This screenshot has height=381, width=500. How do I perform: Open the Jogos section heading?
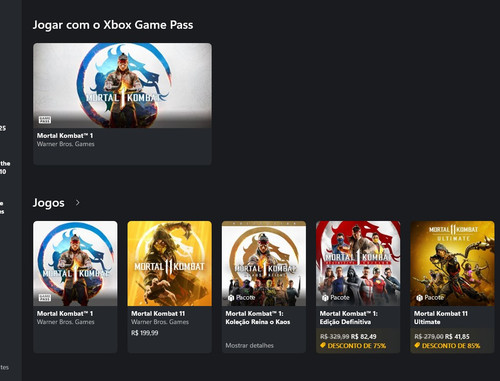[x=49, y=203]
